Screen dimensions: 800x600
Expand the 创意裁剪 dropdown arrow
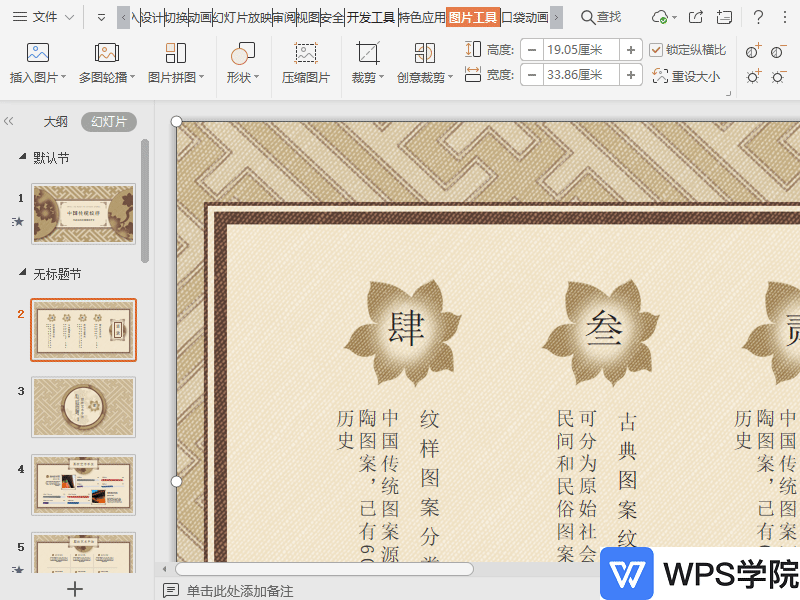click(x=451, y=78)
